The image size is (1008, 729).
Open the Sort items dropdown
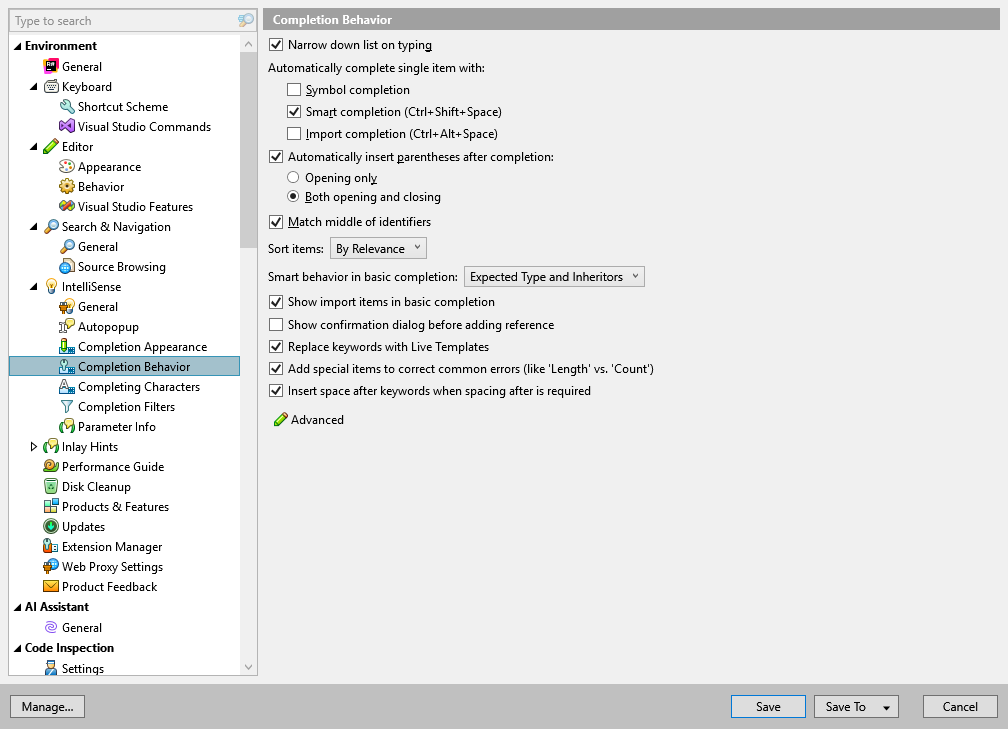click(378, 247)
